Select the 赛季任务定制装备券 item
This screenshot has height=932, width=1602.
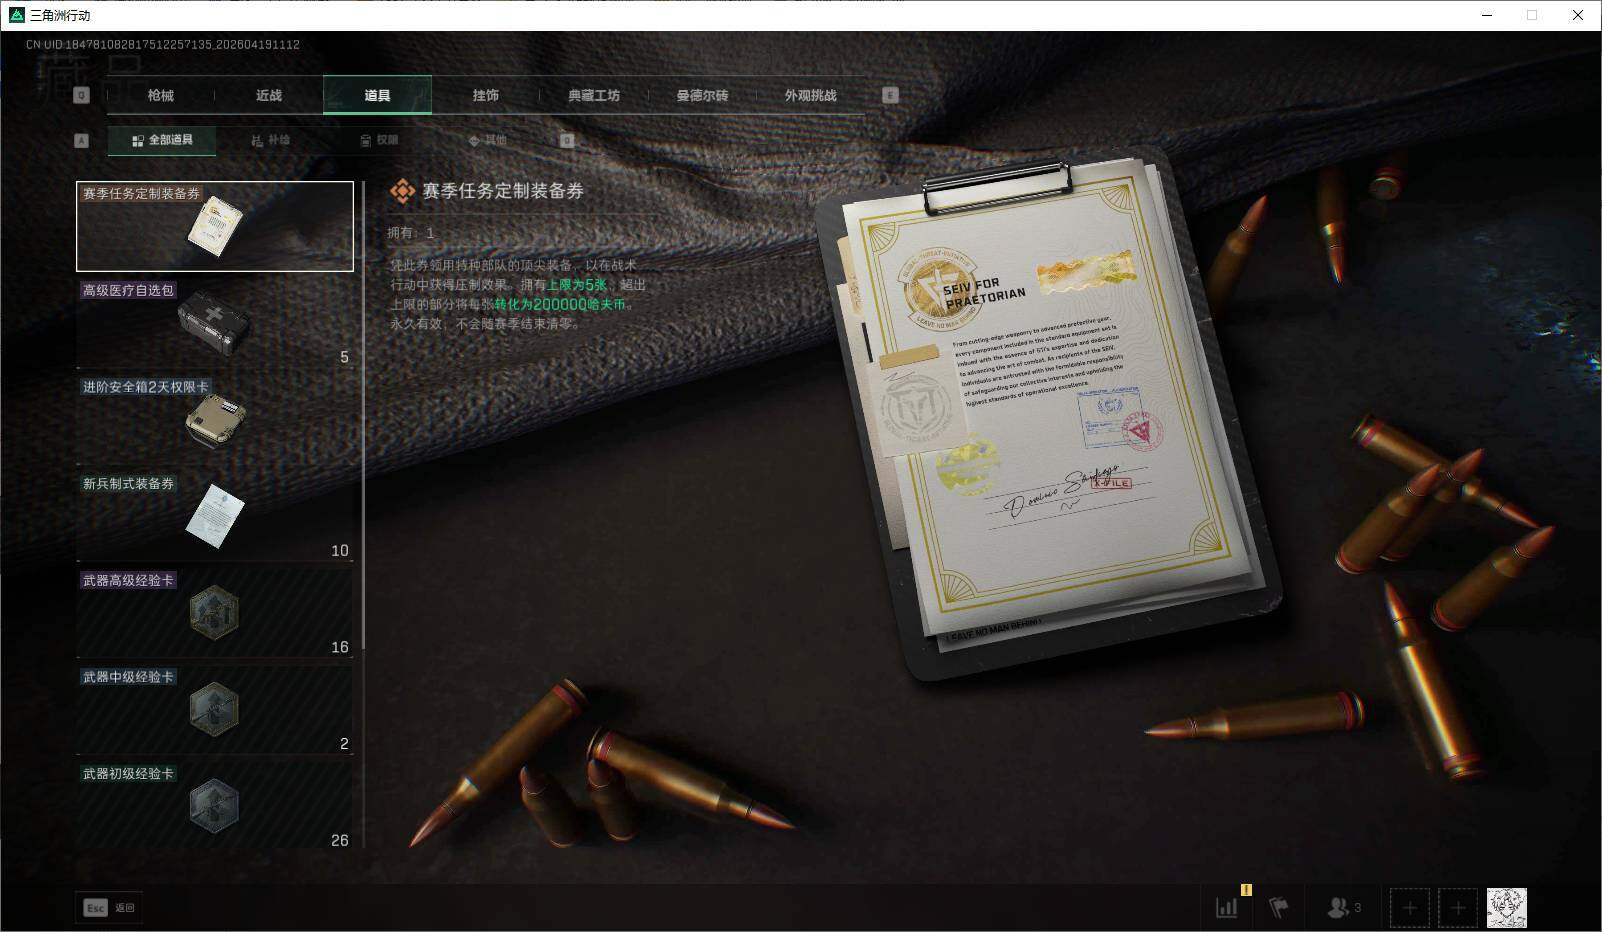click(215, 226)
